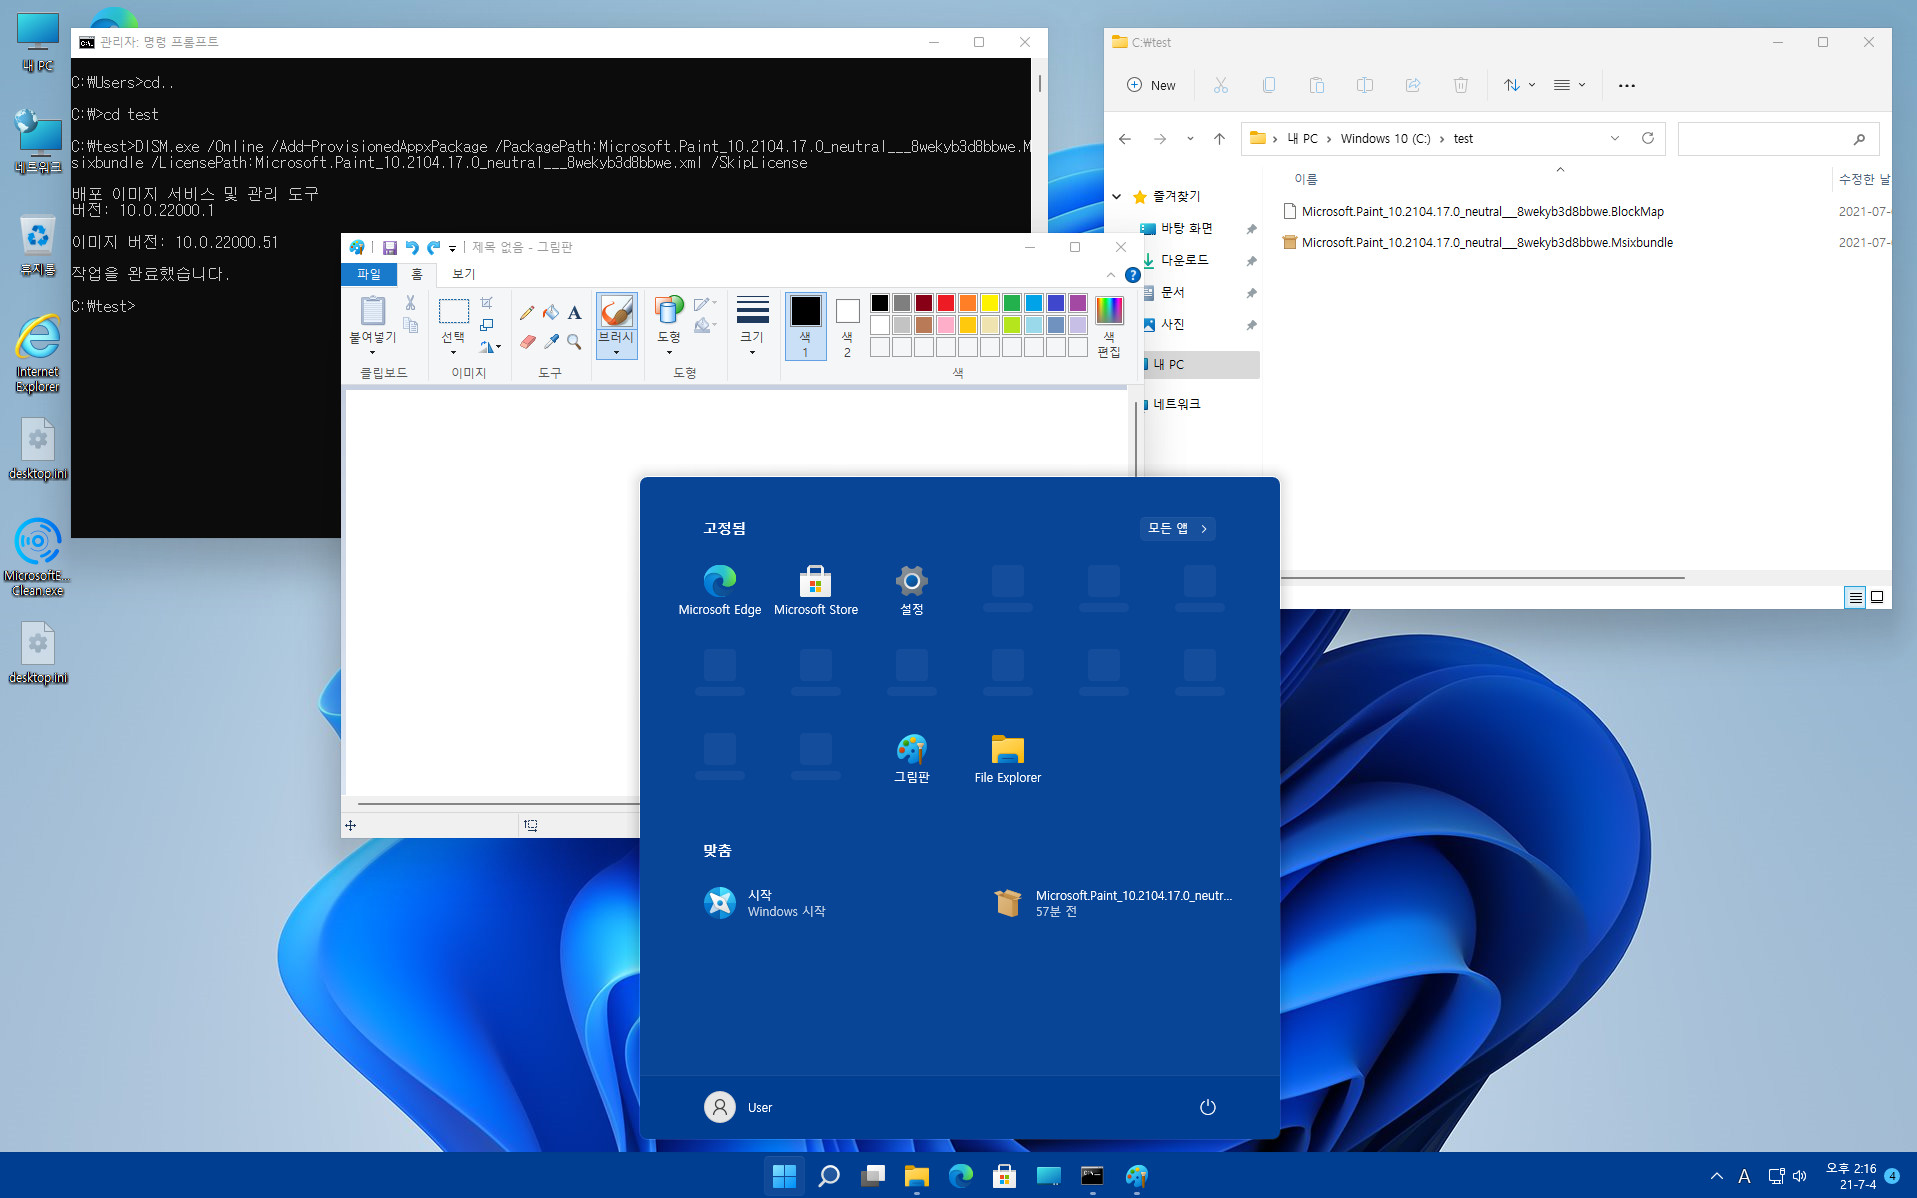Viewport: 1917px width, 1198px height.
Task: Click the Undo arrow in Paint title bar
Action: (x=412, y=247)
